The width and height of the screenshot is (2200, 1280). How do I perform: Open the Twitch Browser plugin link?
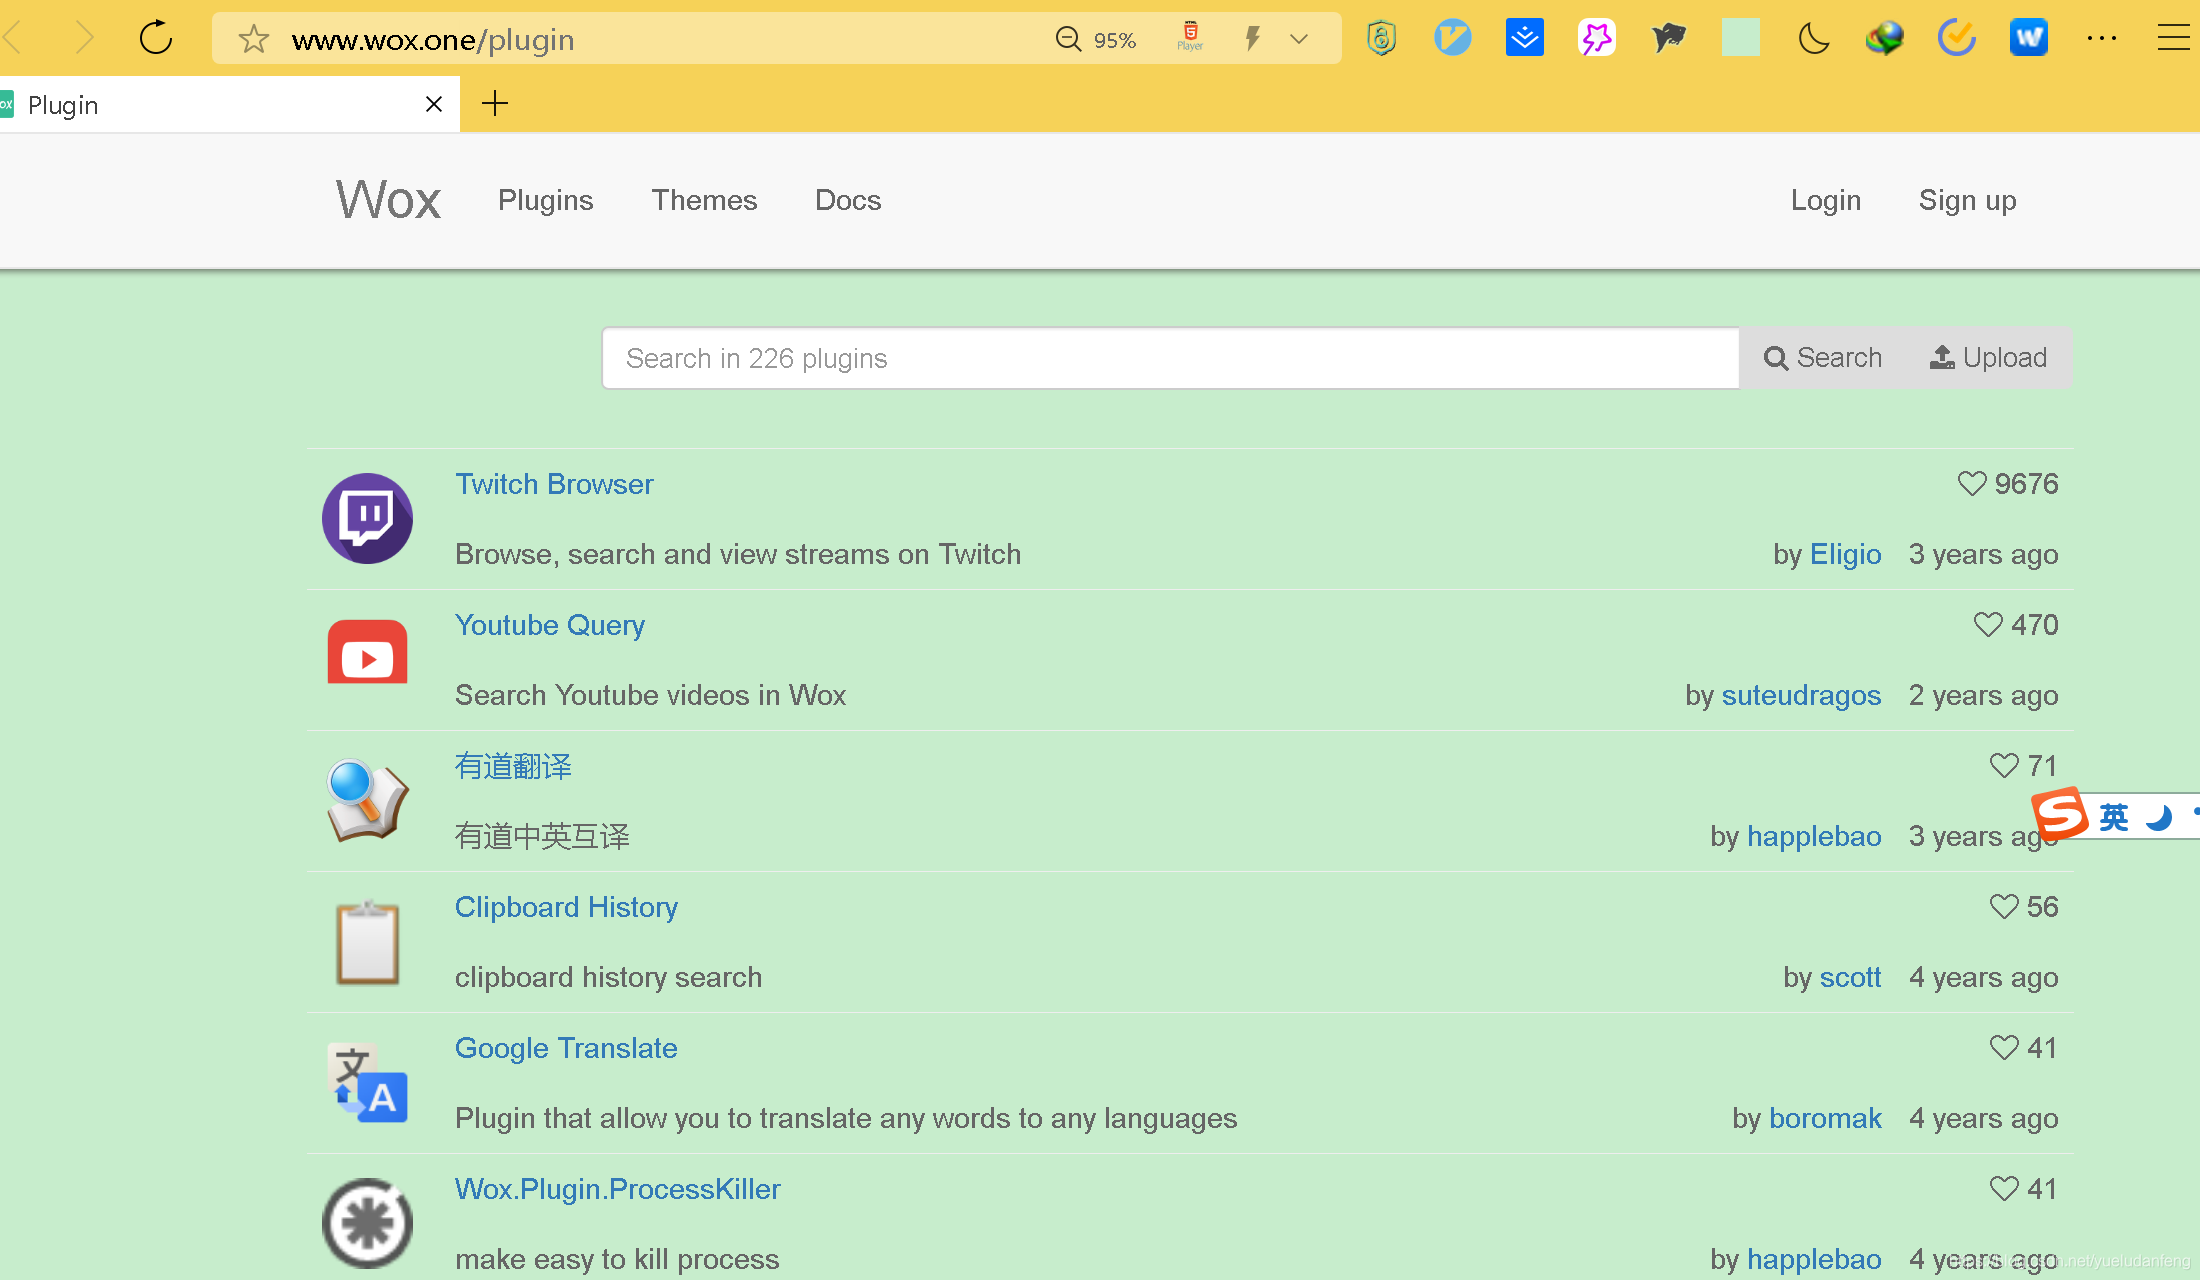(x=554, y=484)
